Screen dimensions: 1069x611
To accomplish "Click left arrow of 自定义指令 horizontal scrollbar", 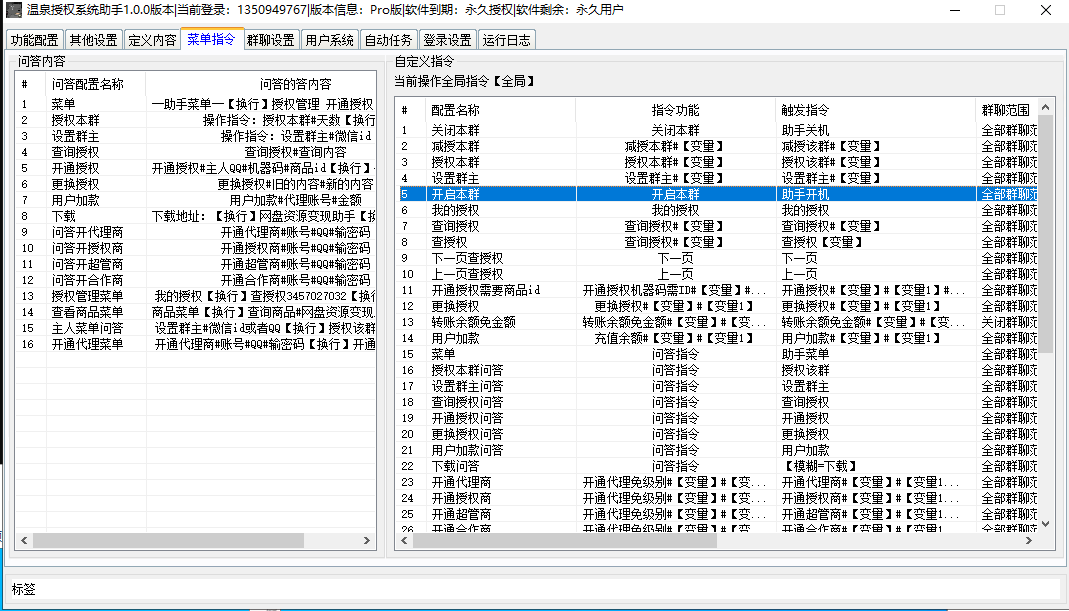I will click(x=404, y=540).
